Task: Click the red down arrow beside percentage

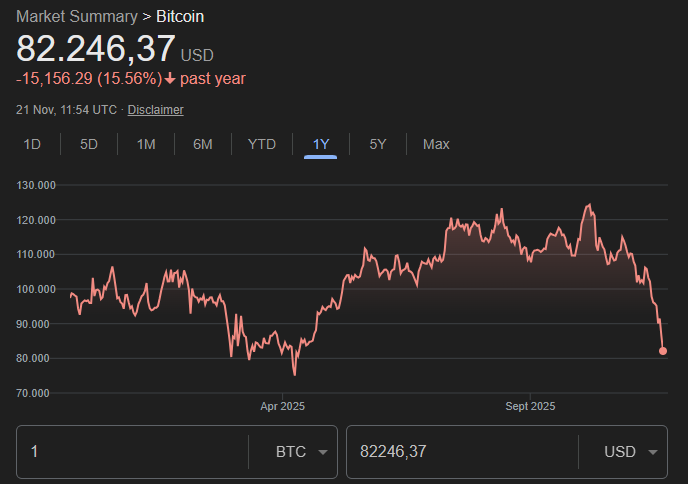Action: [170, 78]
